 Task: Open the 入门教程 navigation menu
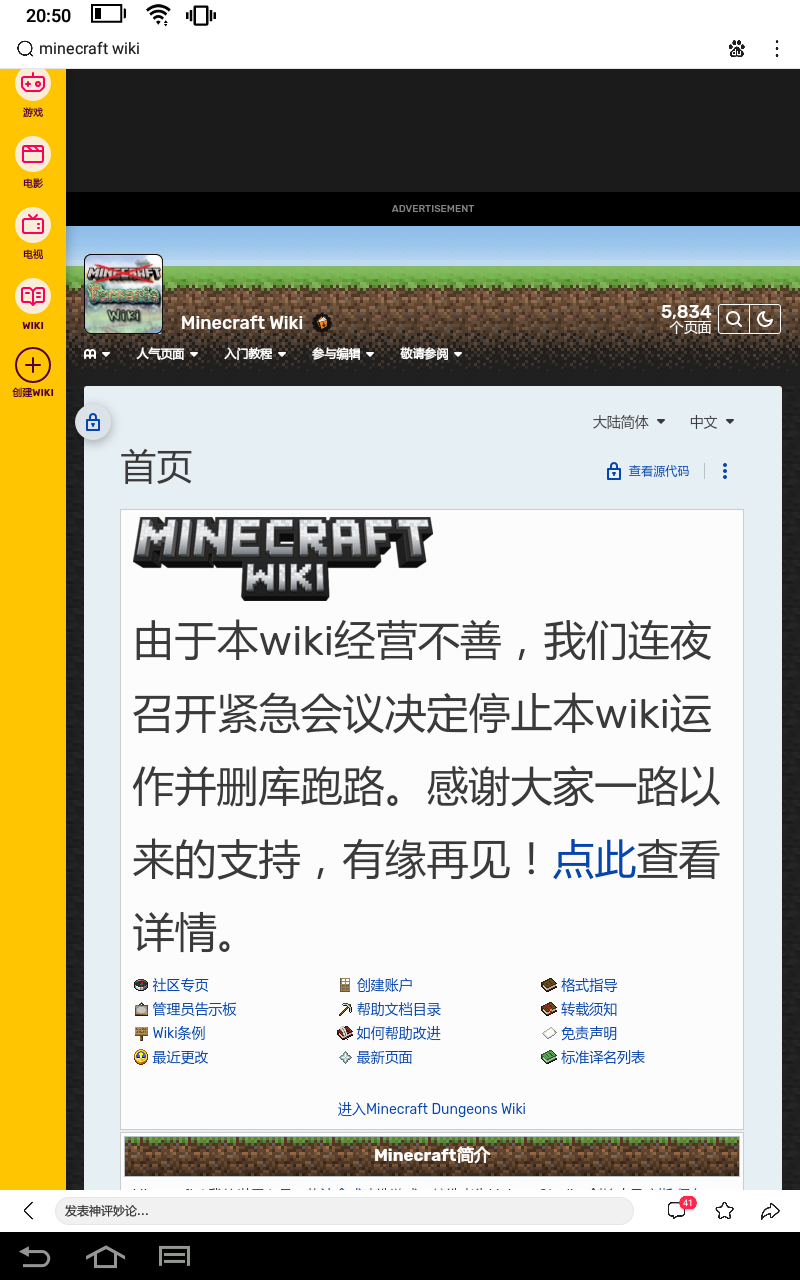tap(255, 354)
